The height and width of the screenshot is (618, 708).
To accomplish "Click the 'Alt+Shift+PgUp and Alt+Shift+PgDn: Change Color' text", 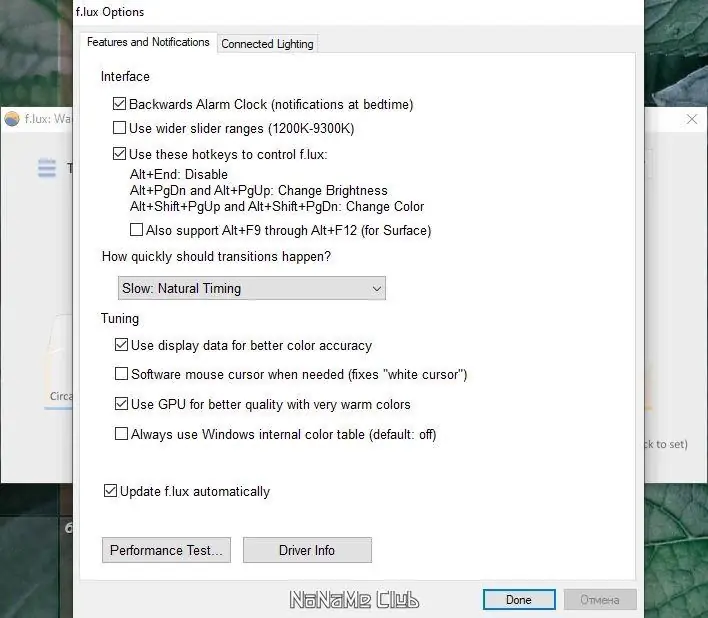I will click(277, 207).
